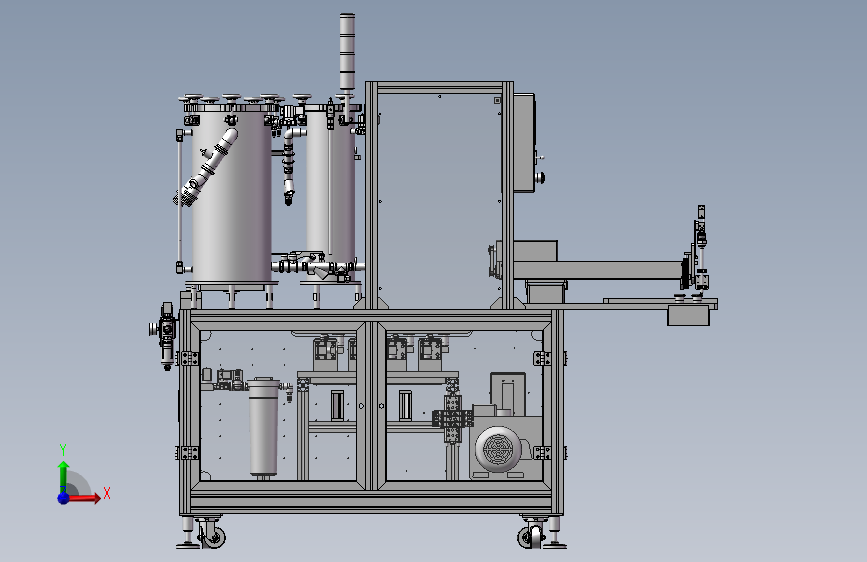Select the right caster wheel

coord(530,535)
